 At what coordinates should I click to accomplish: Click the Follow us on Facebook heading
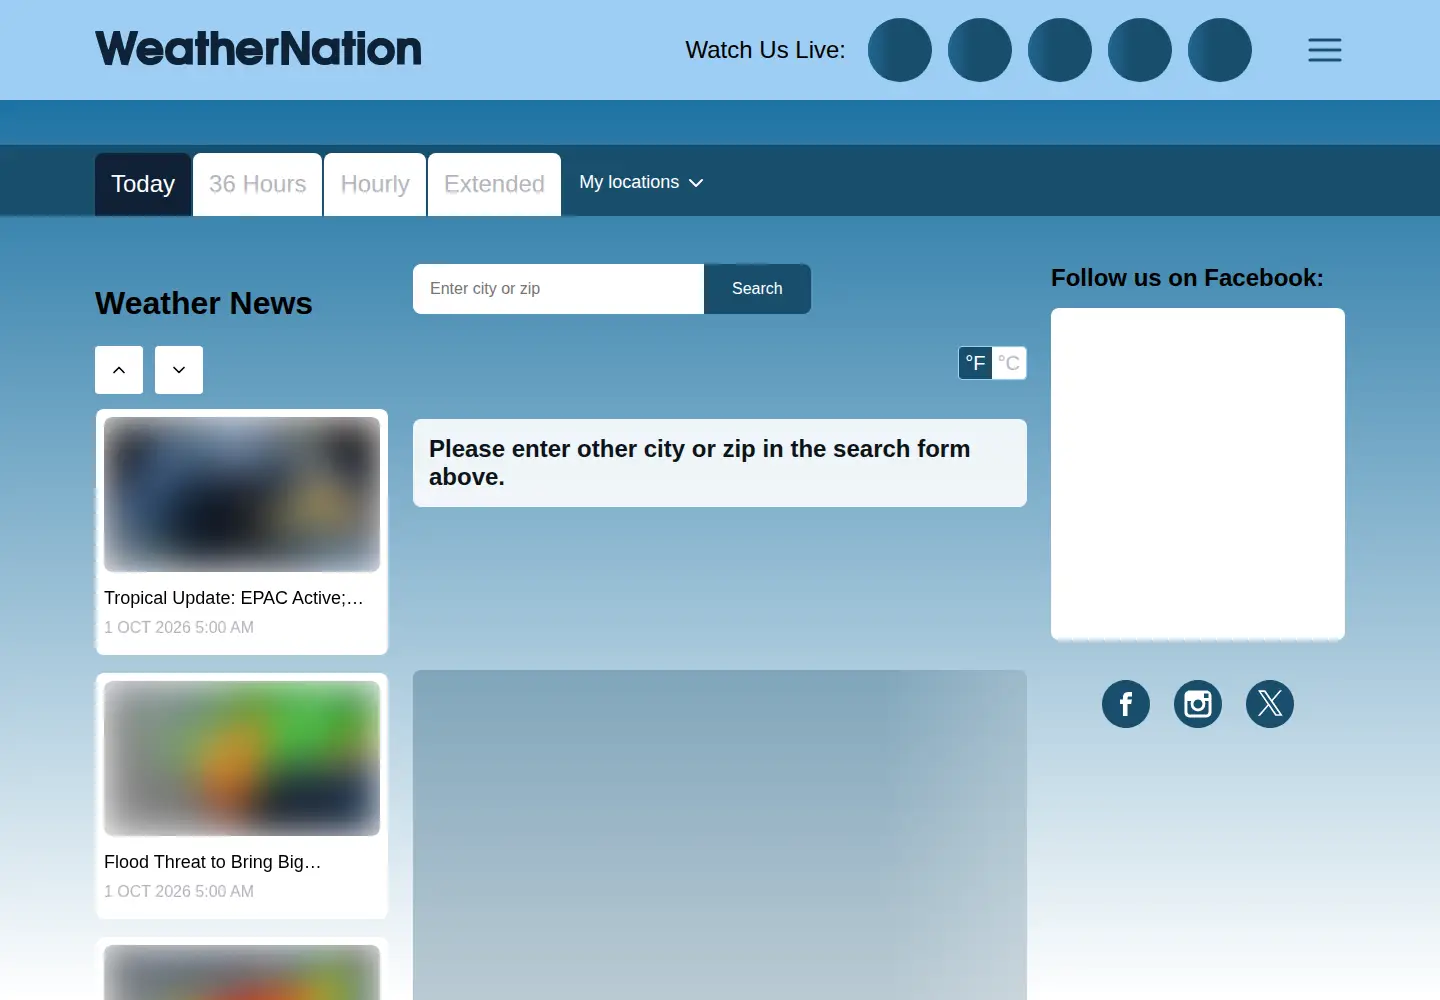tap(1187, 278)
